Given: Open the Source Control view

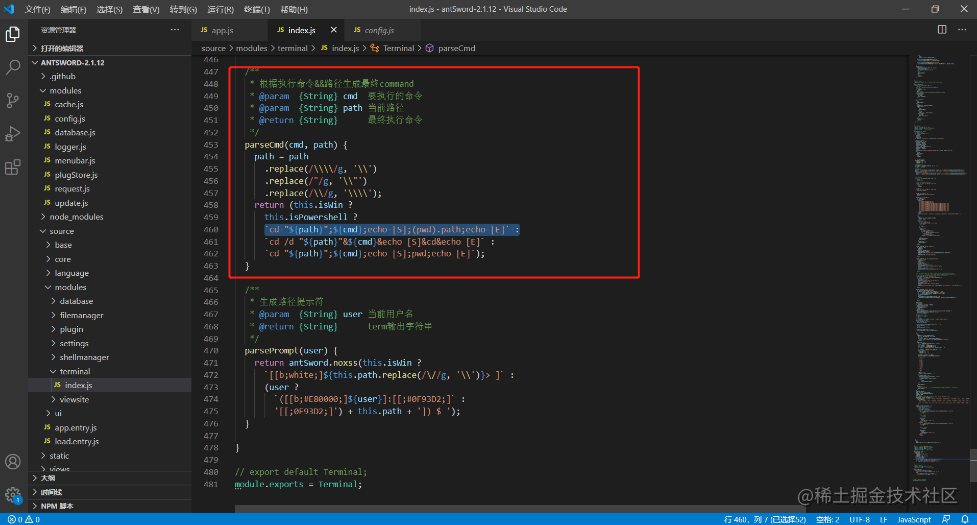Looking at the screenshot, I should [x=12, y=100].
